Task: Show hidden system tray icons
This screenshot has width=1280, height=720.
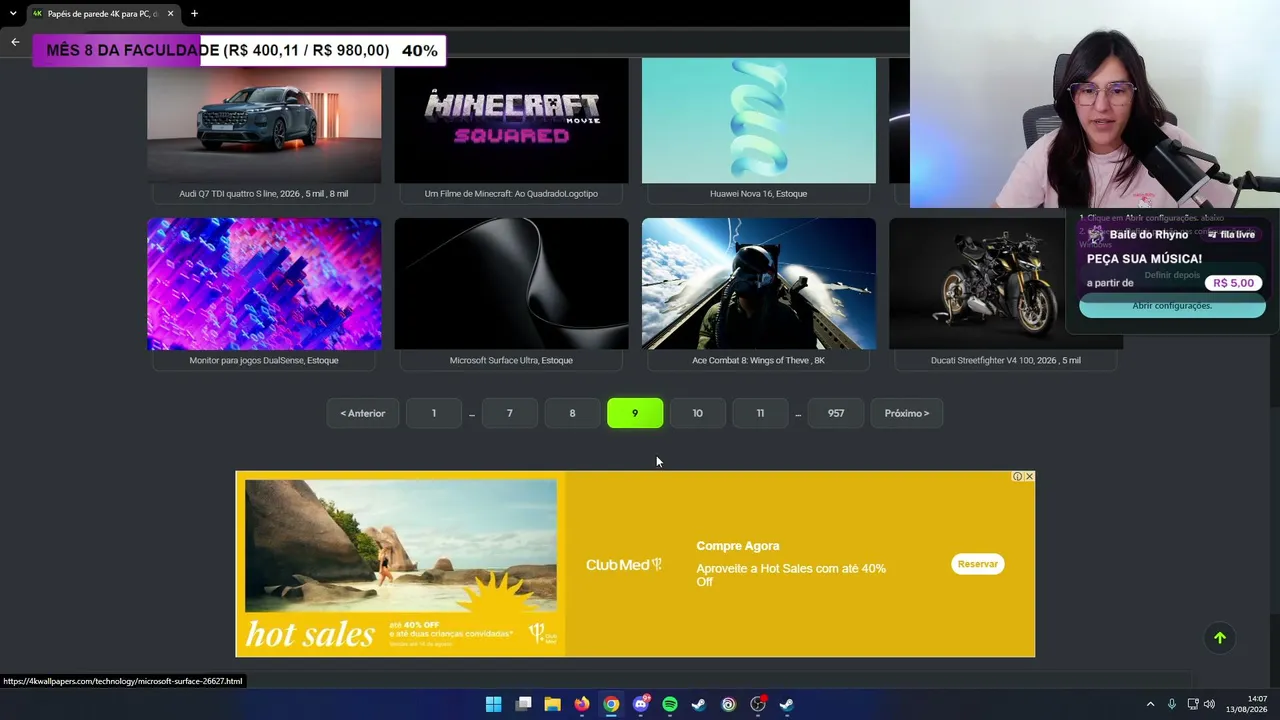Action: [1150, 704]
